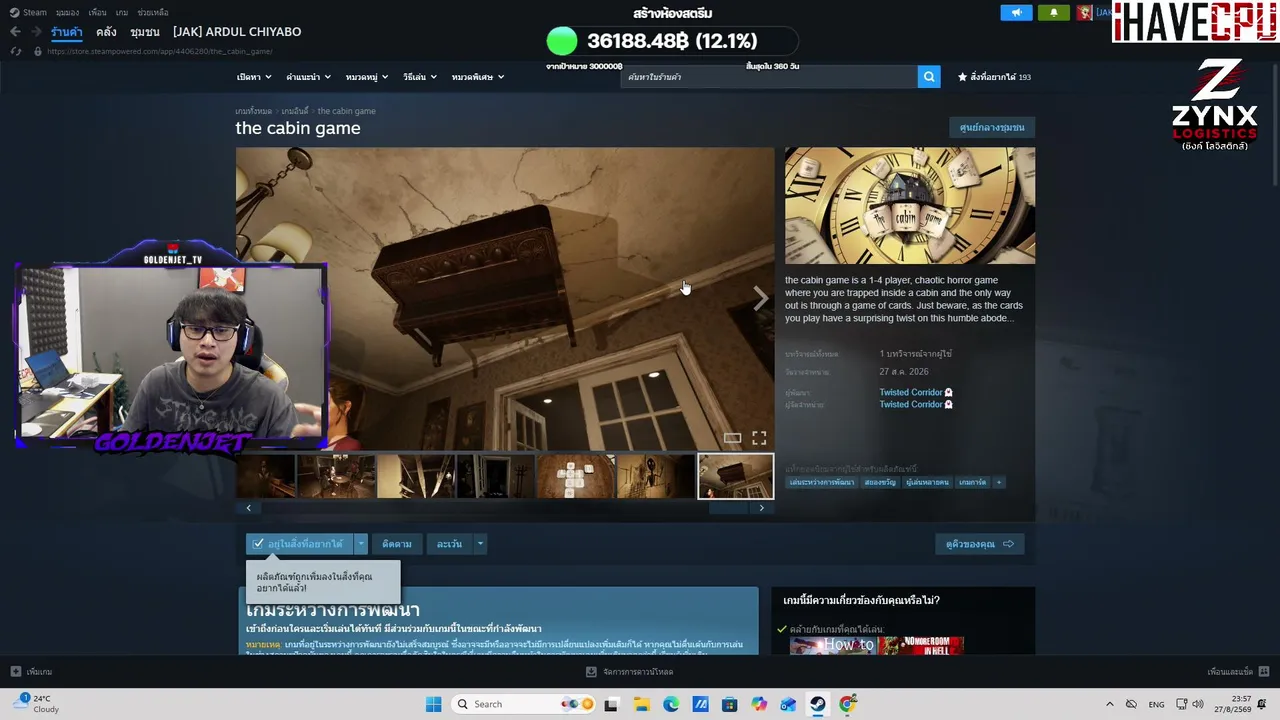Select the card game board screenshot thumbnail
The width and height of the screenshot is (1280, 720).
[576, 476]
